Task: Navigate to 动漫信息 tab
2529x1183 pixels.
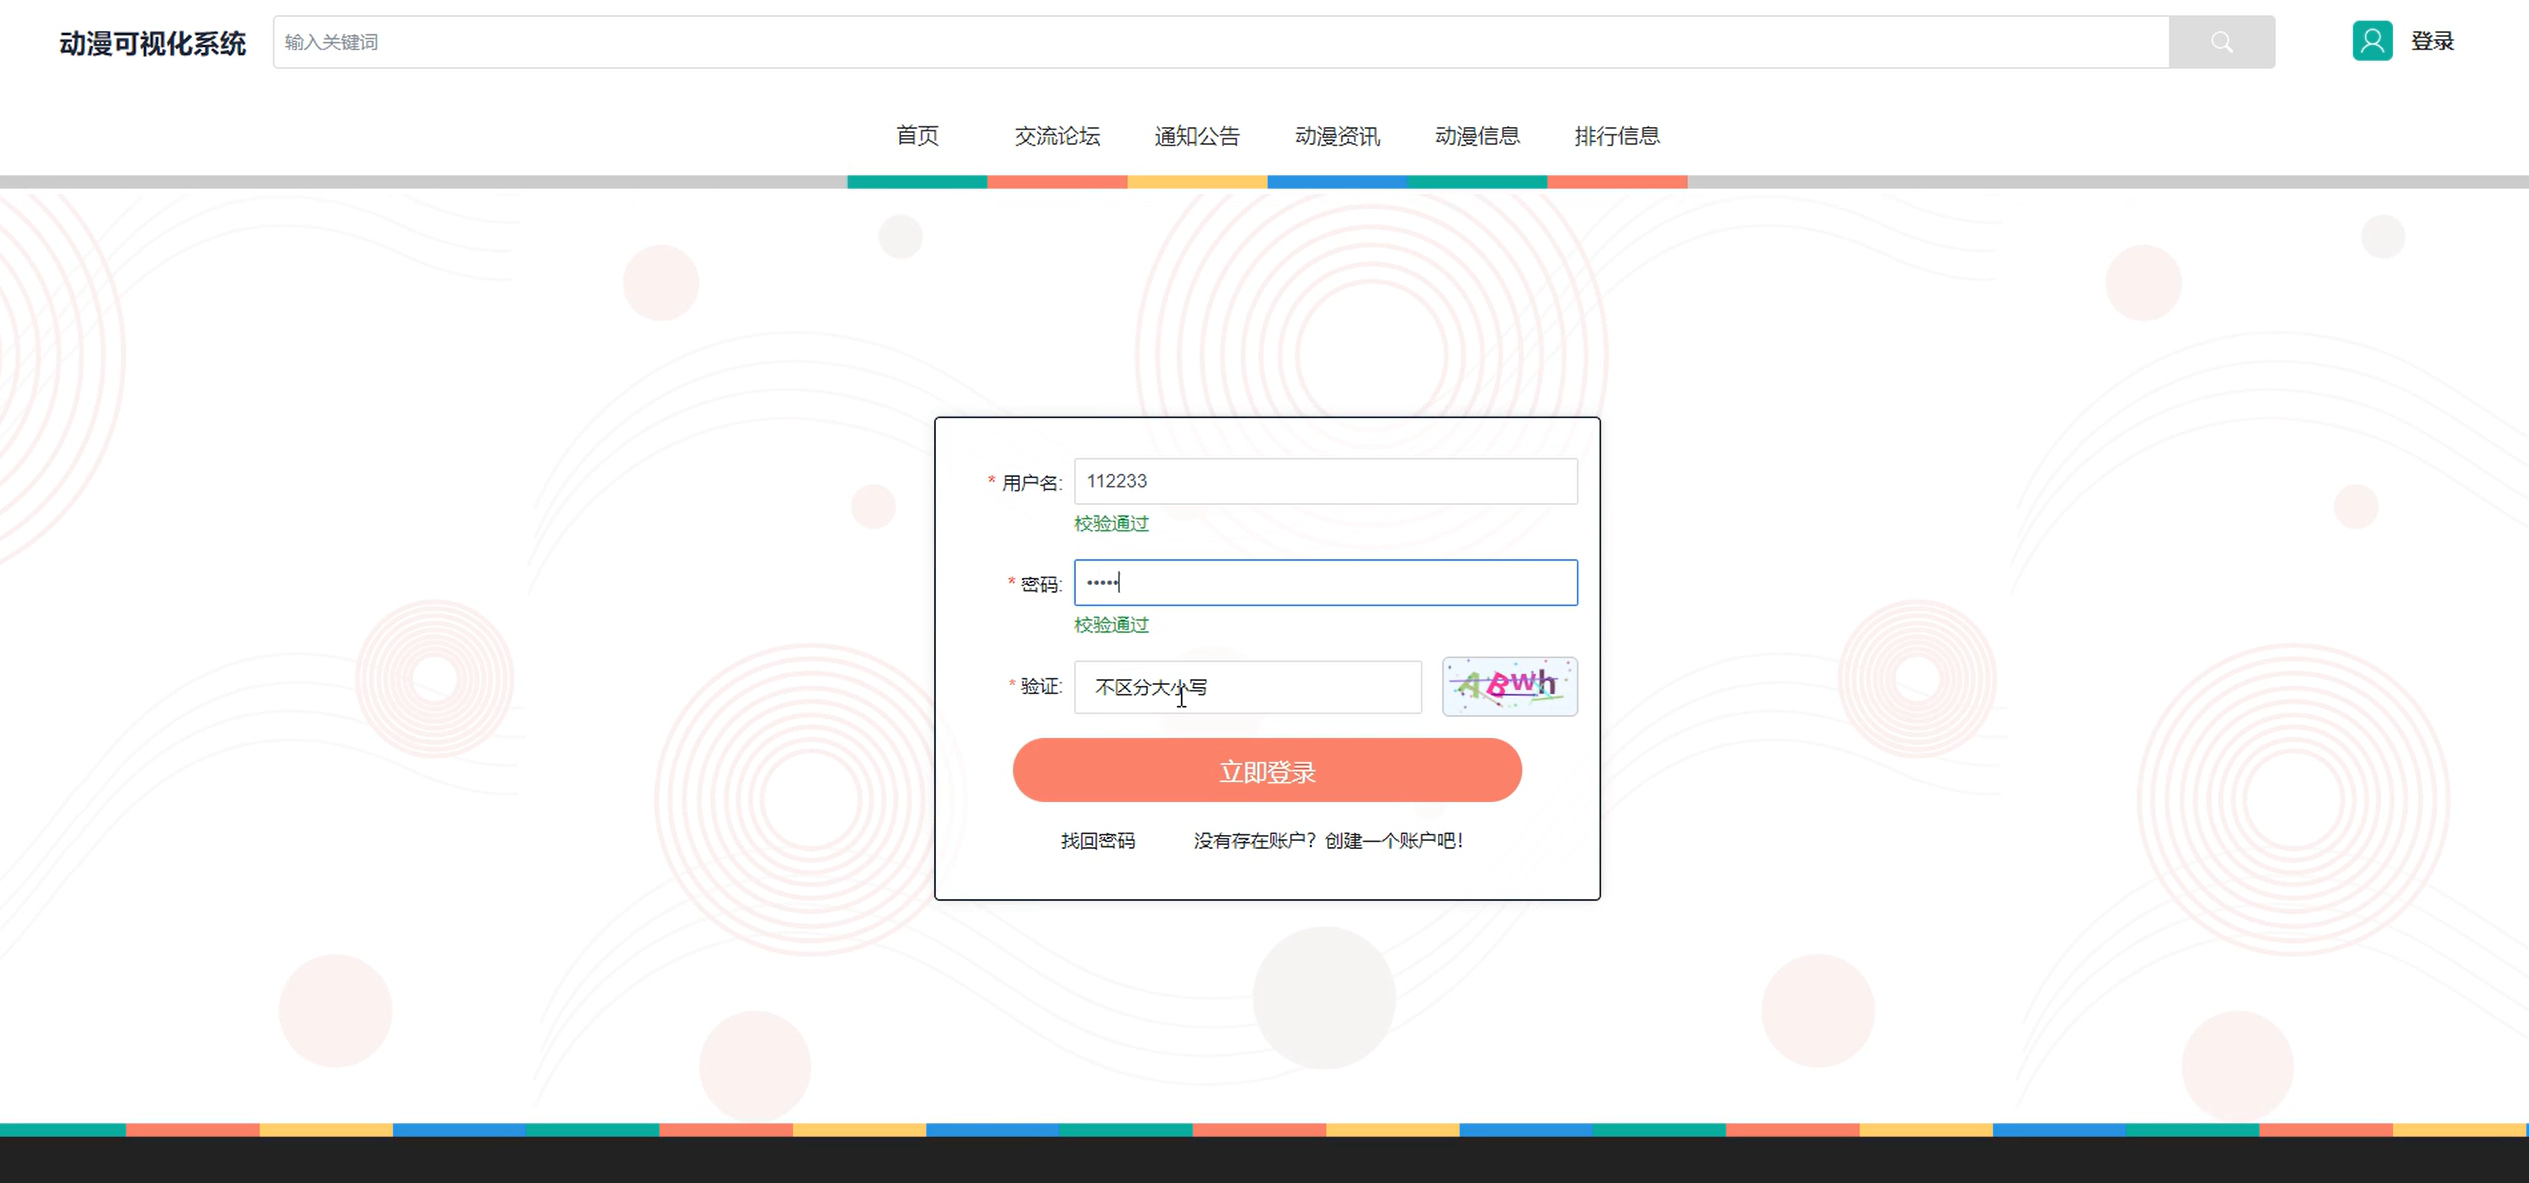Action: tap(1477, 136)
